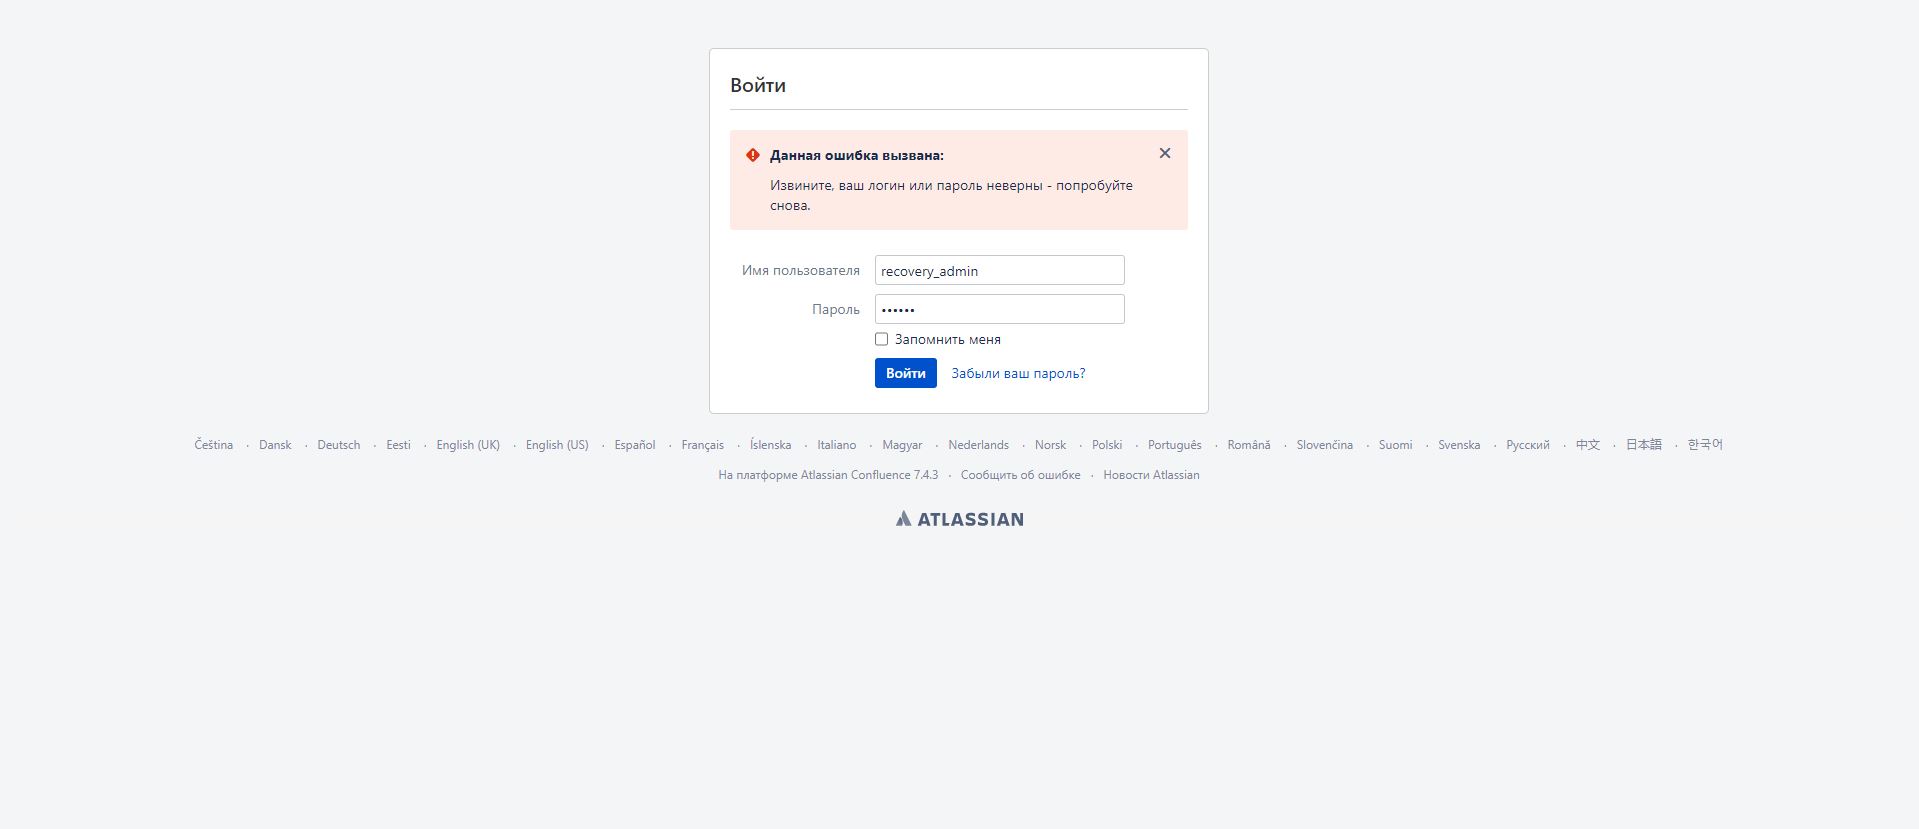The width and height of the screenshot is (1919, 829).
Task: Choose the 日本語 language link
Action: (1644, 445)
